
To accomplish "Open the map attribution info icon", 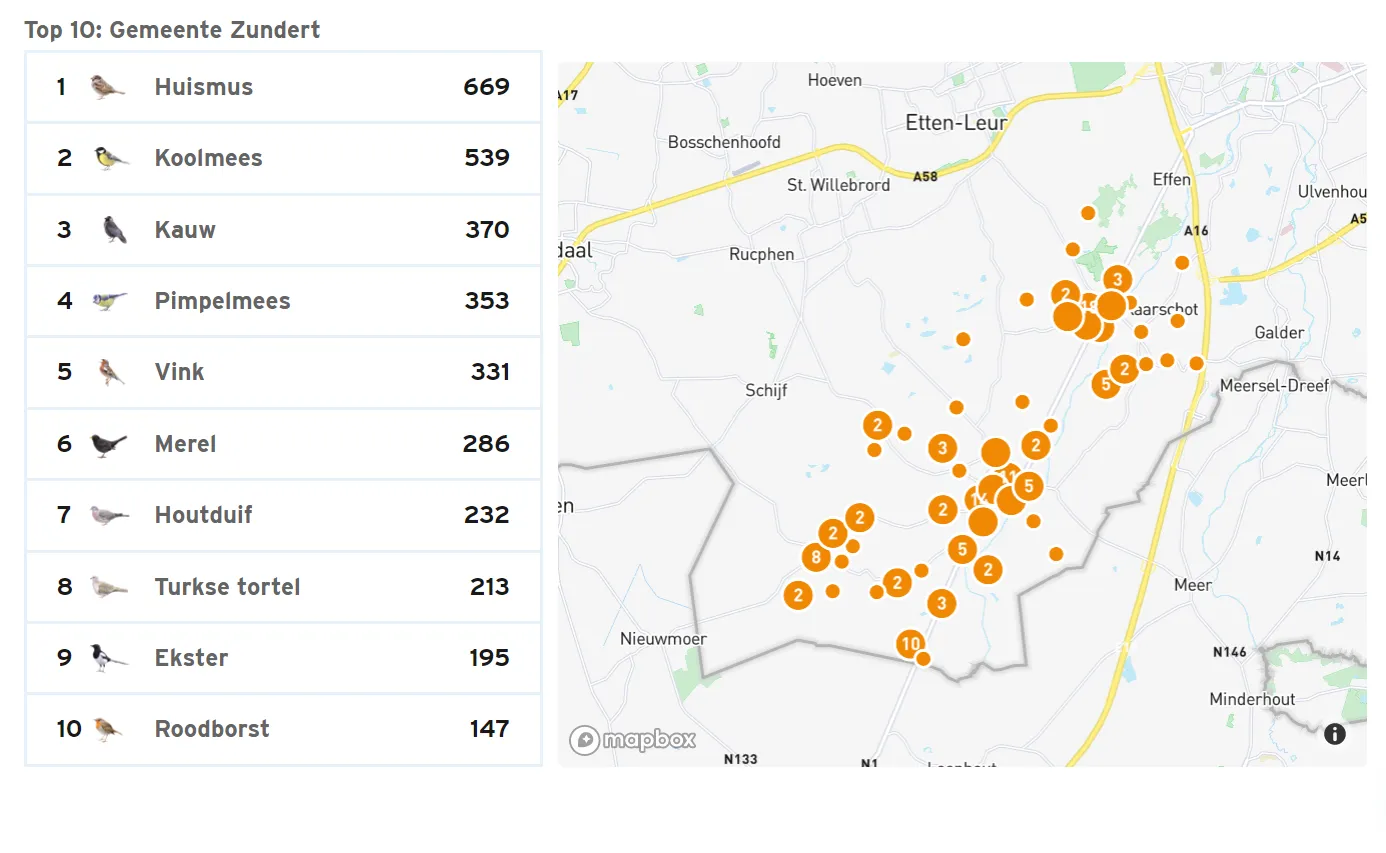I will (1335, 734).
